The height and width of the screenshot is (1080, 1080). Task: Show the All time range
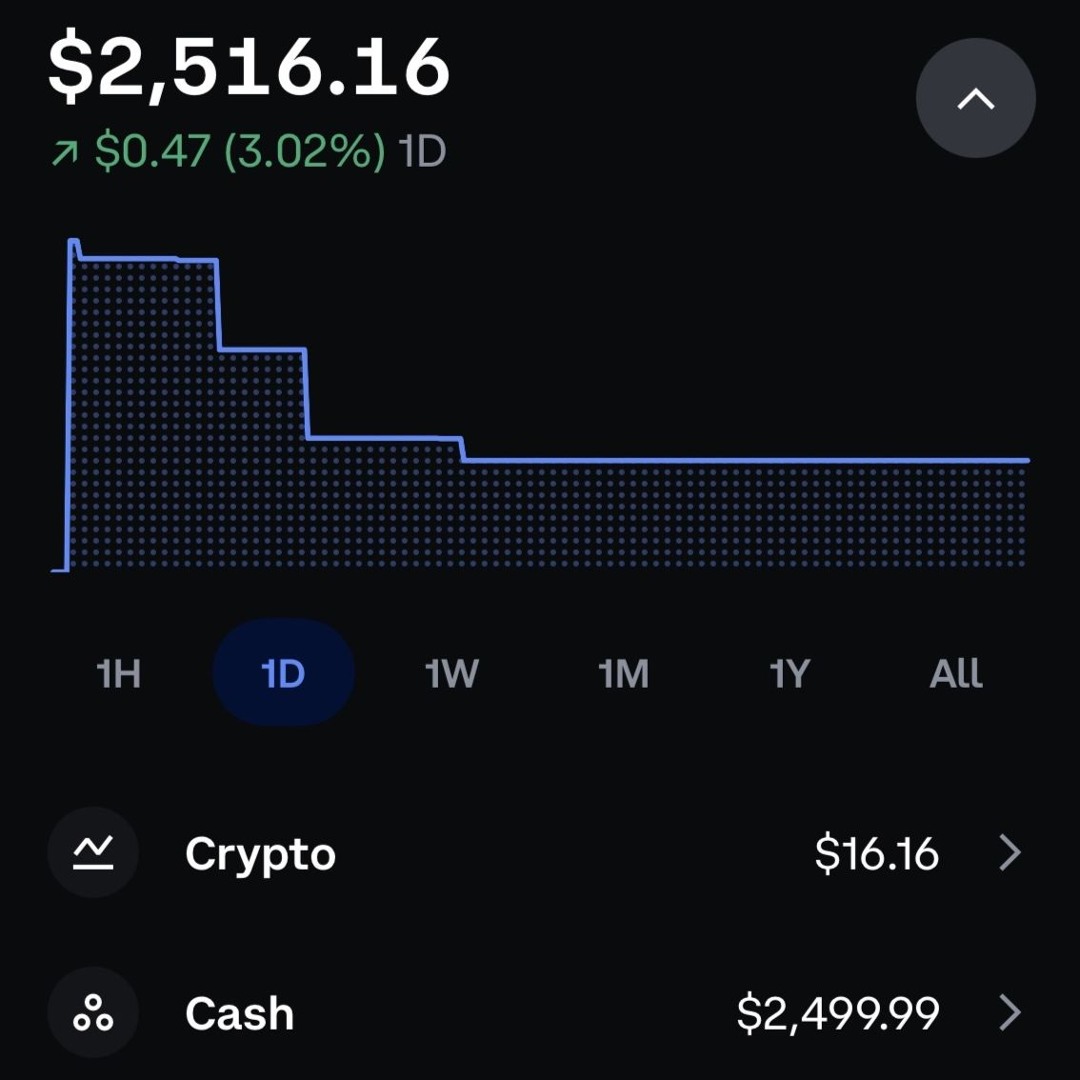point(955,673)
